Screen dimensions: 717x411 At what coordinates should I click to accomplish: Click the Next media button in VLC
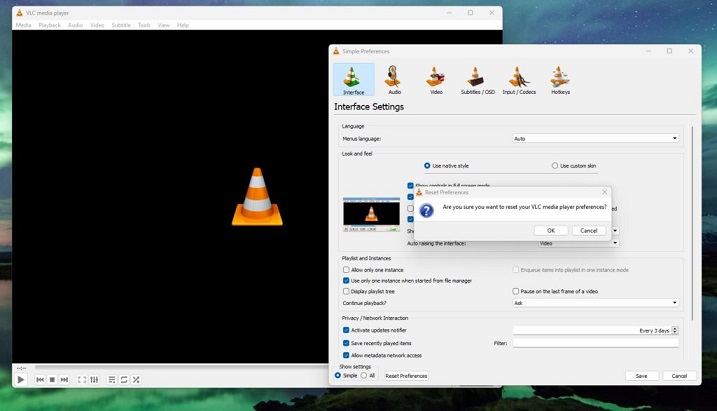pos(64,379)
